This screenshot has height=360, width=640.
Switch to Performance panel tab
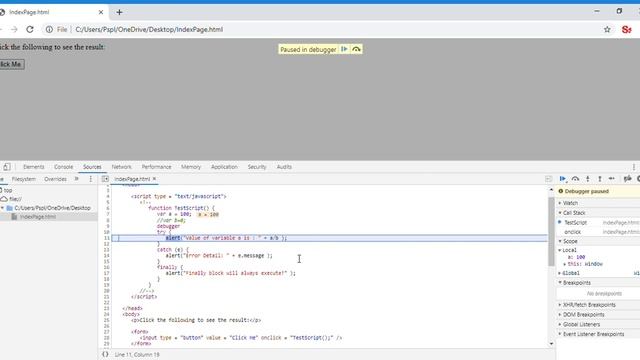point(156,167)
